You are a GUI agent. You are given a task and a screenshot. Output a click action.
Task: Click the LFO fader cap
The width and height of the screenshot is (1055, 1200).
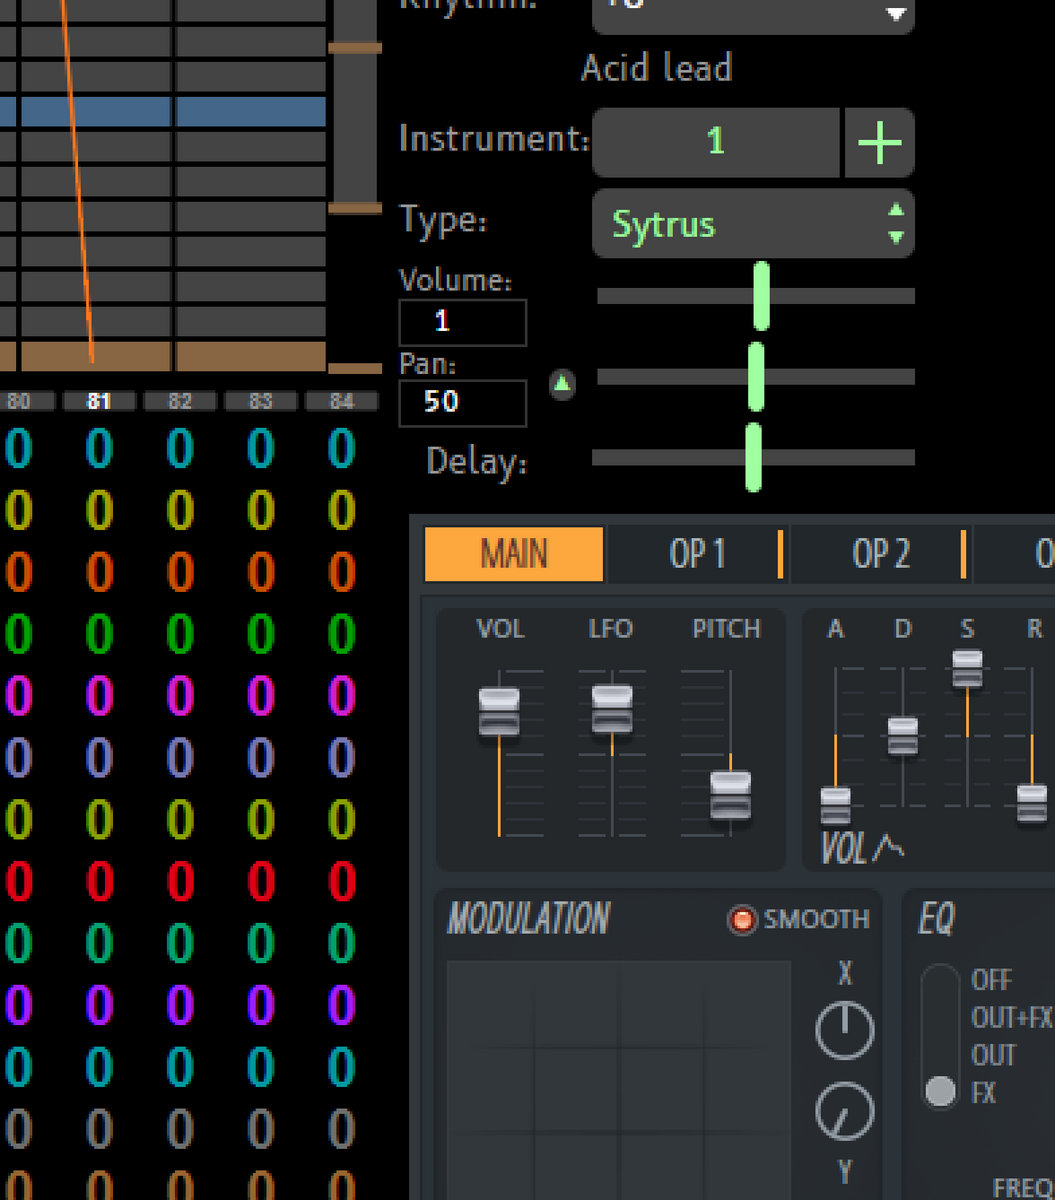(x=612, y=709)
